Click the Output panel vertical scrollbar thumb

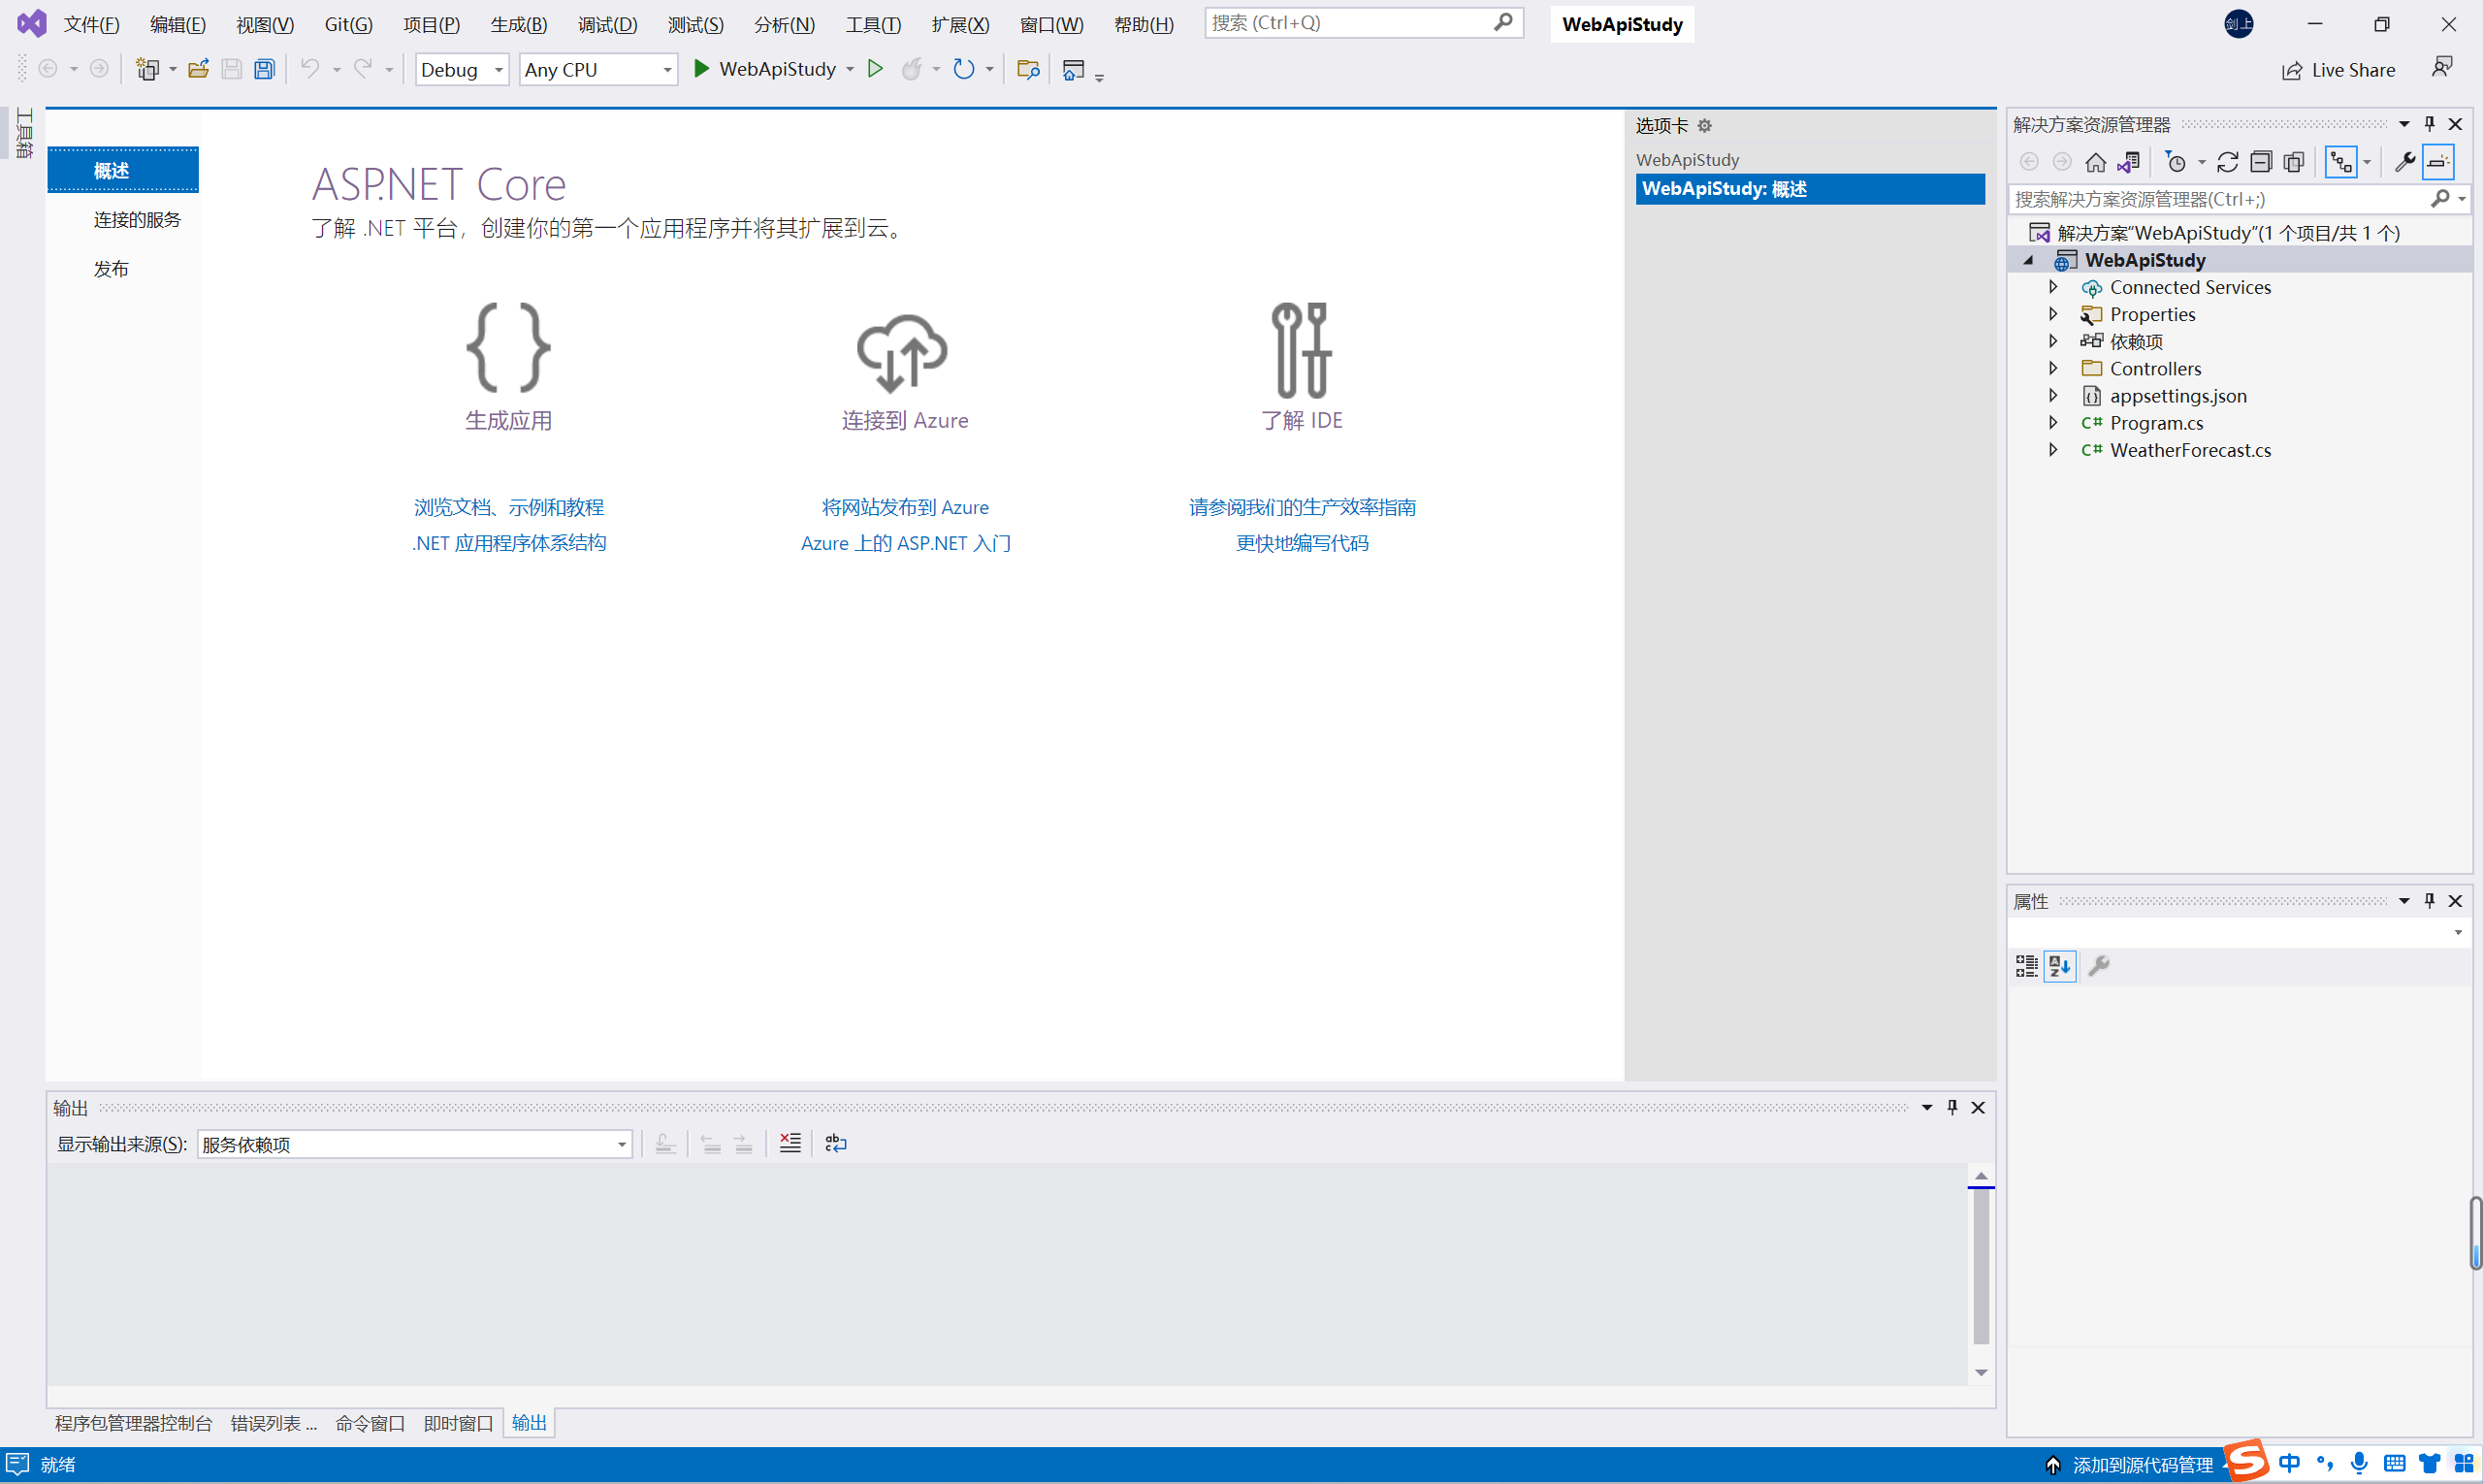point(1981,1265)
